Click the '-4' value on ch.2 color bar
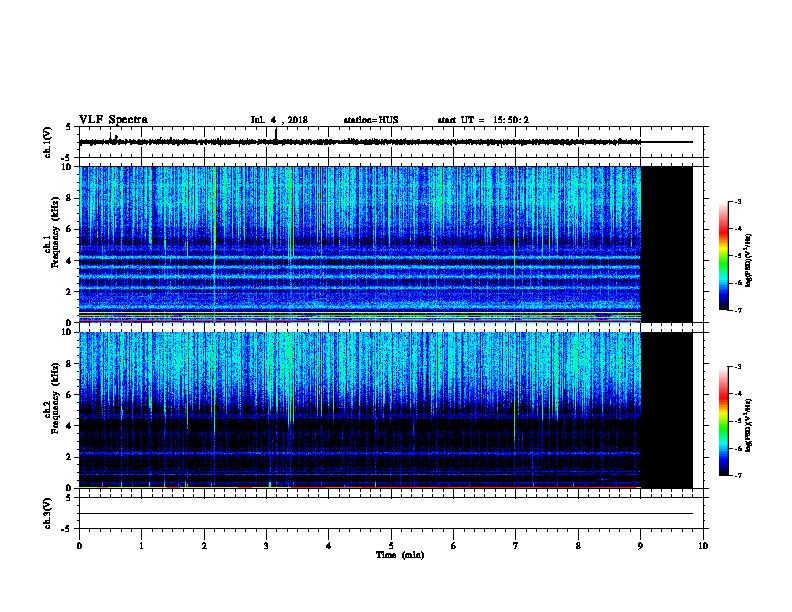 coord(737,394)
